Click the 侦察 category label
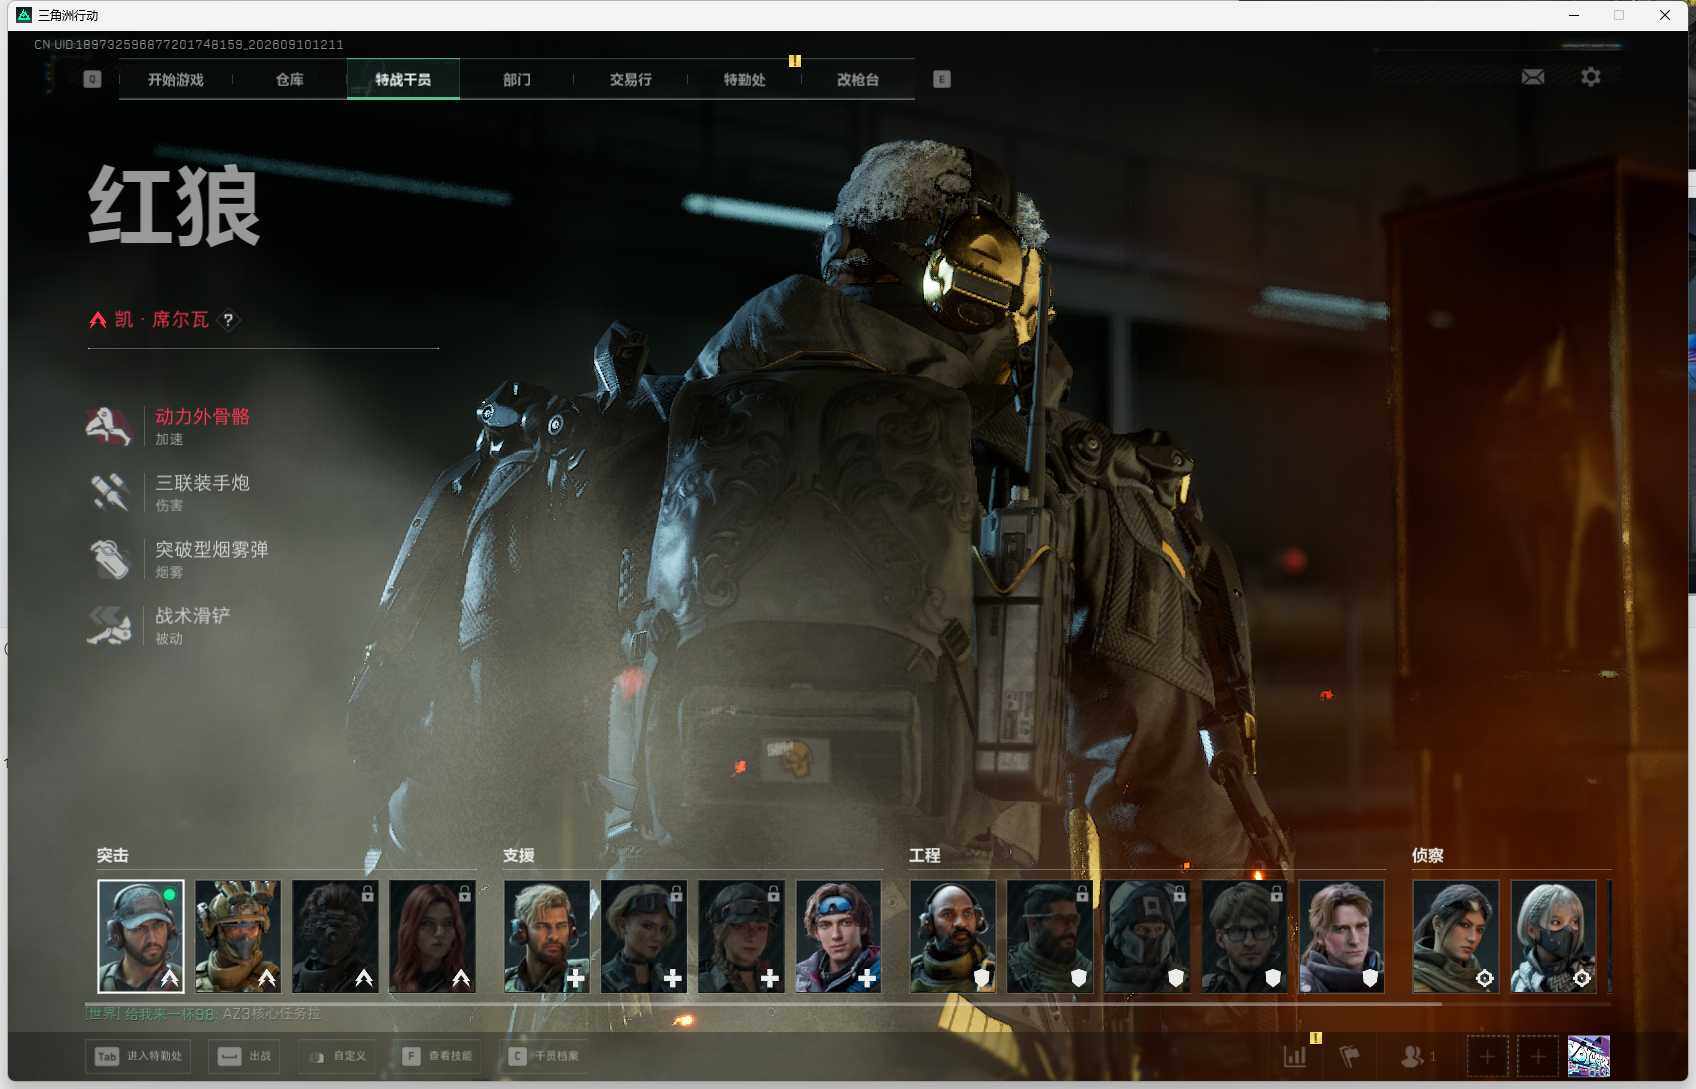This screenshot has width=1696, height=1089. (x=1428, y=856)
